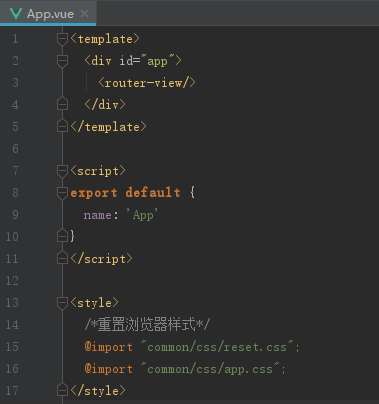Click the export keyword
Viewport: 379px width, 404px height.
94,193
